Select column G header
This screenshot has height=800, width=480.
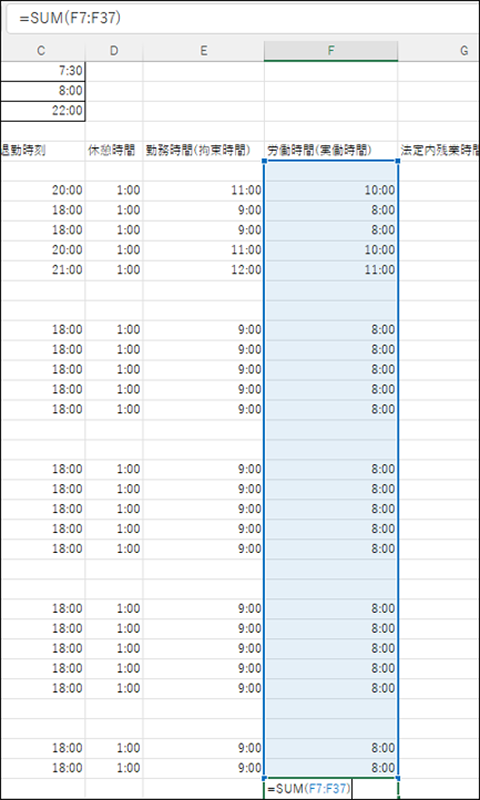point(439,51)
